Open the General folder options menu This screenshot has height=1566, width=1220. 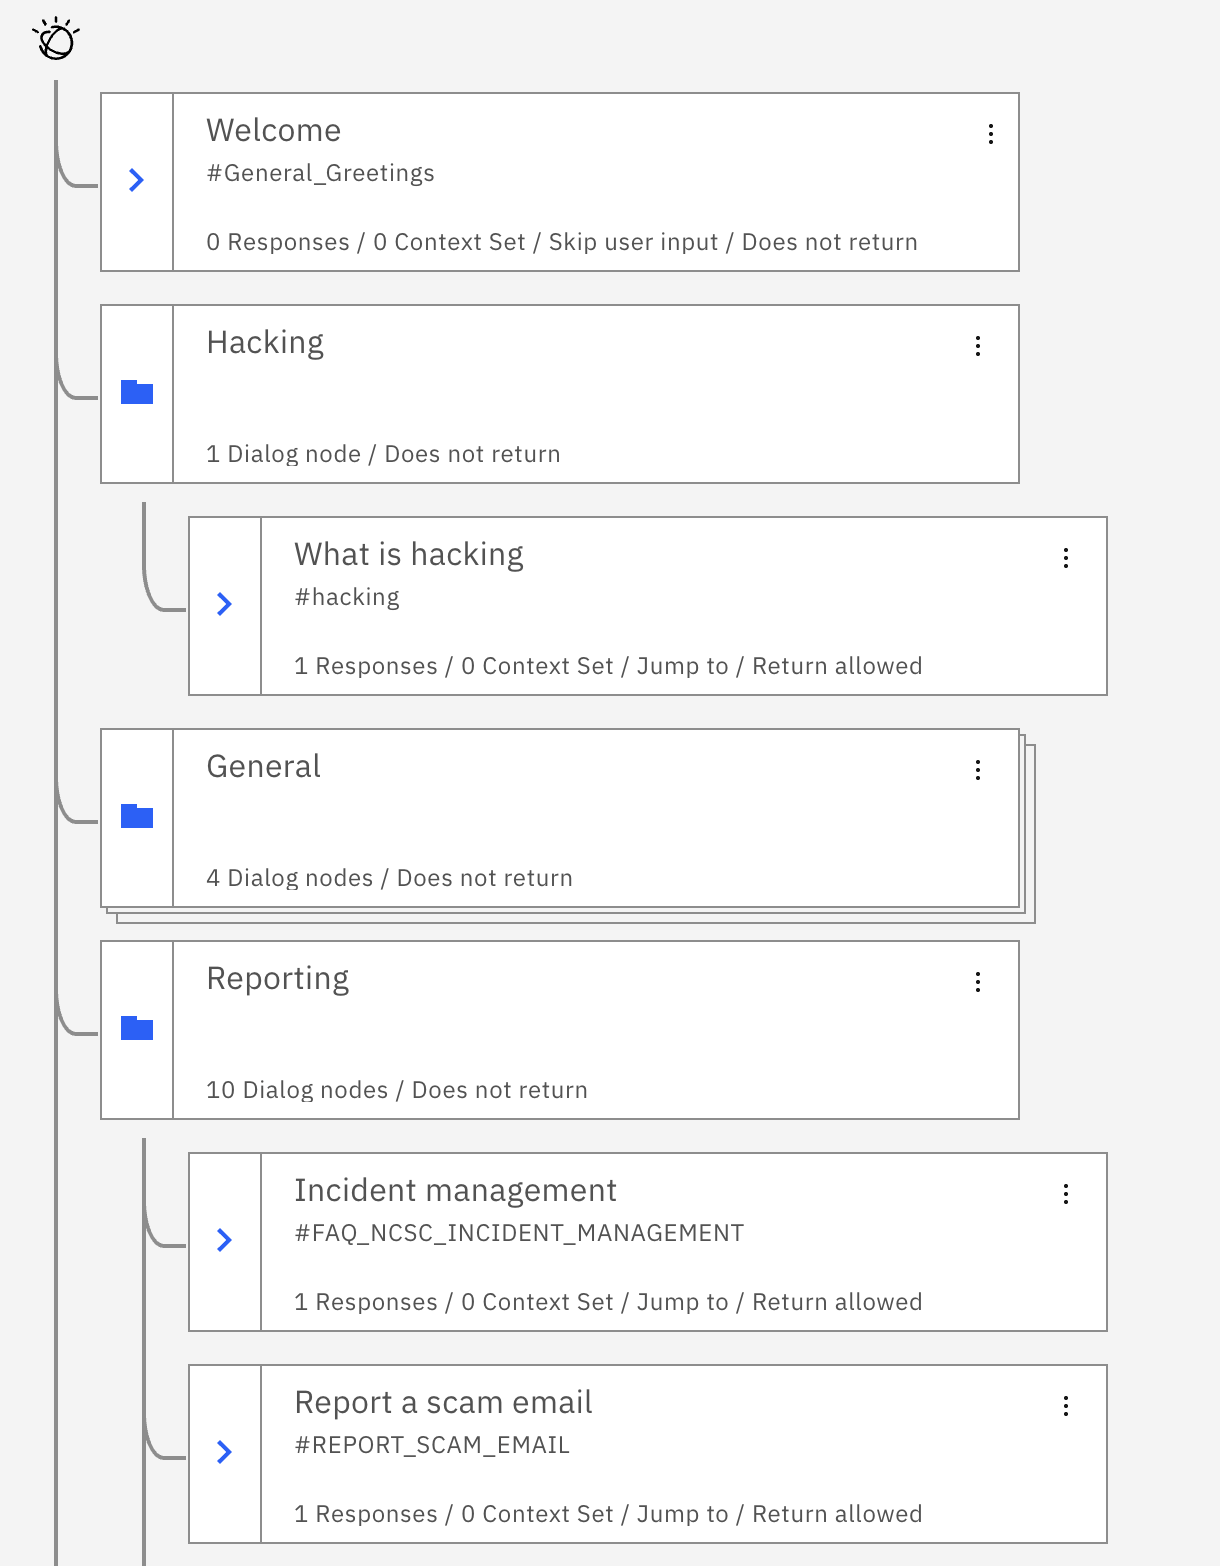pyautogui.click(x=977, y=770)
